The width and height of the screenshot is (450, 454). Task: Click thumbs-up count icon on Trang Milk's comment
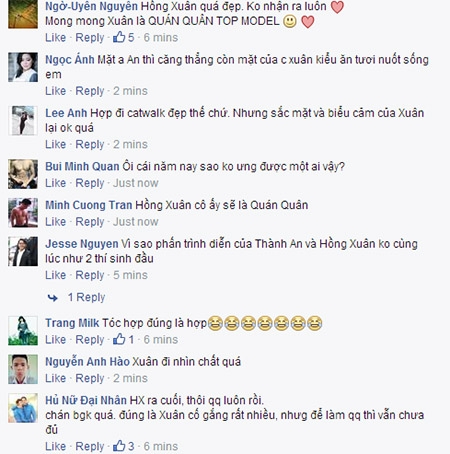click(119, 339)
